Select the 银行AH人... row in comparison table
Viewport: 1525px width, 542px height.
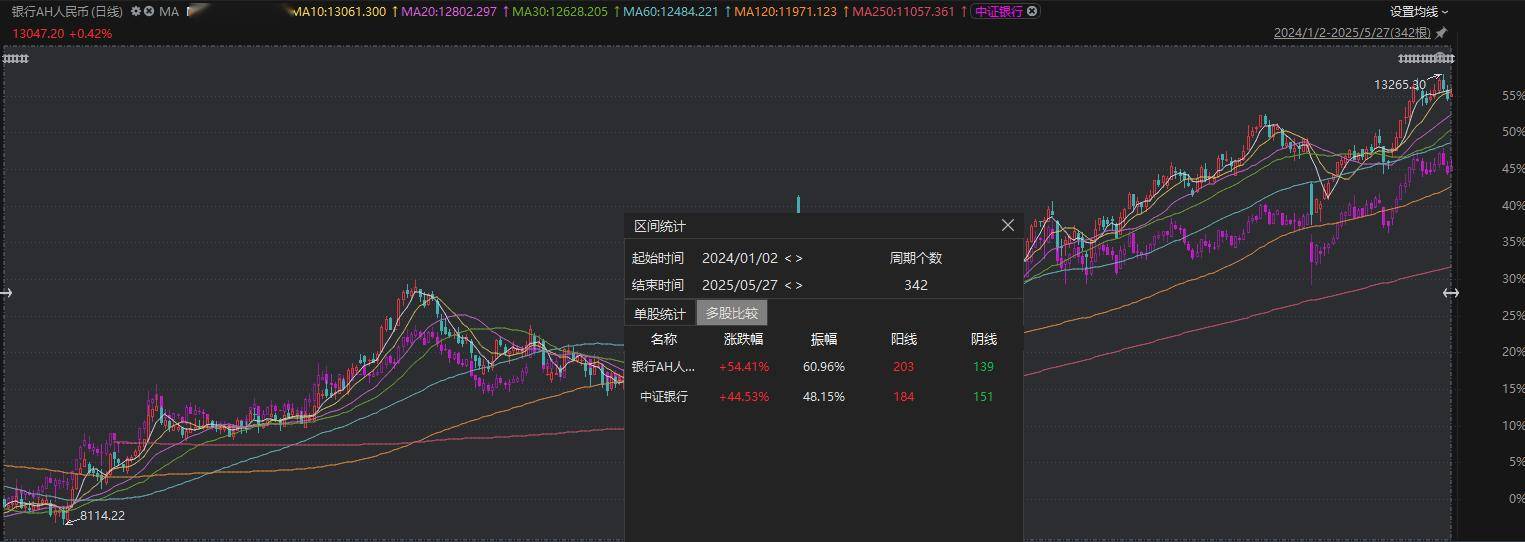tap(663, 367)
